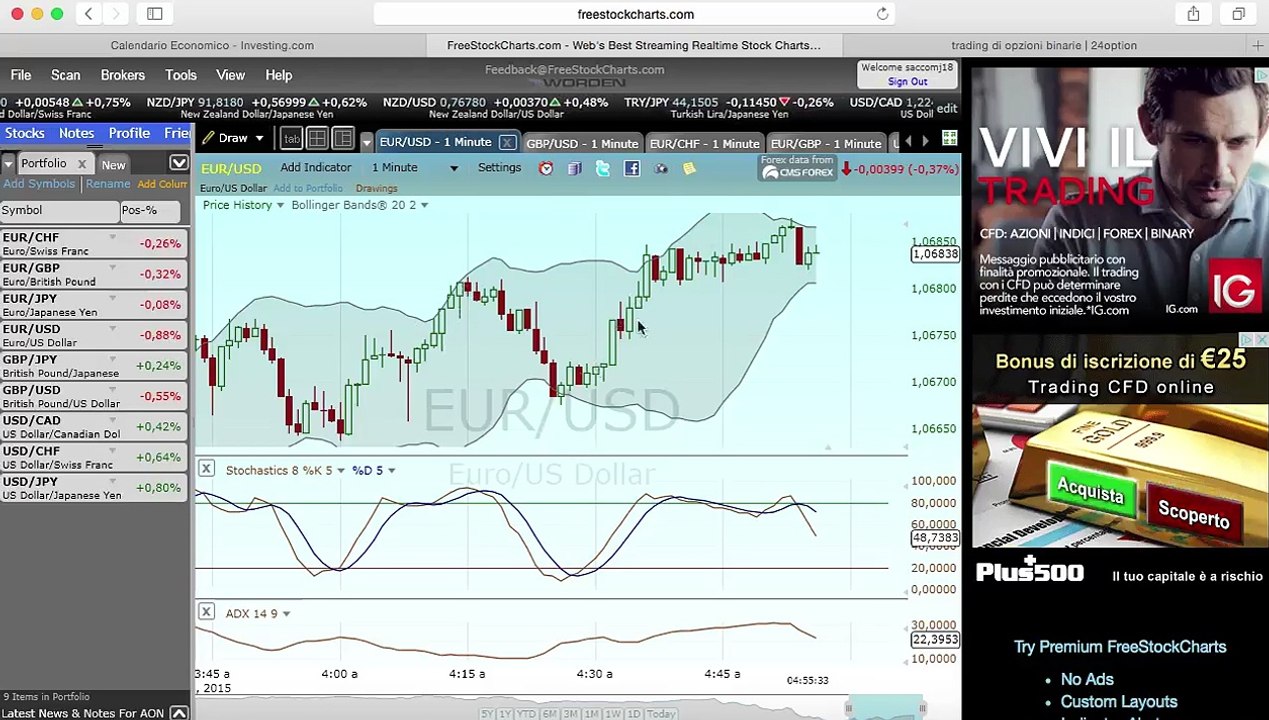The height and width of the screenshot is (720, 1269).
Task: Select the tabbed layout icon
Action: tap(291, 139)
